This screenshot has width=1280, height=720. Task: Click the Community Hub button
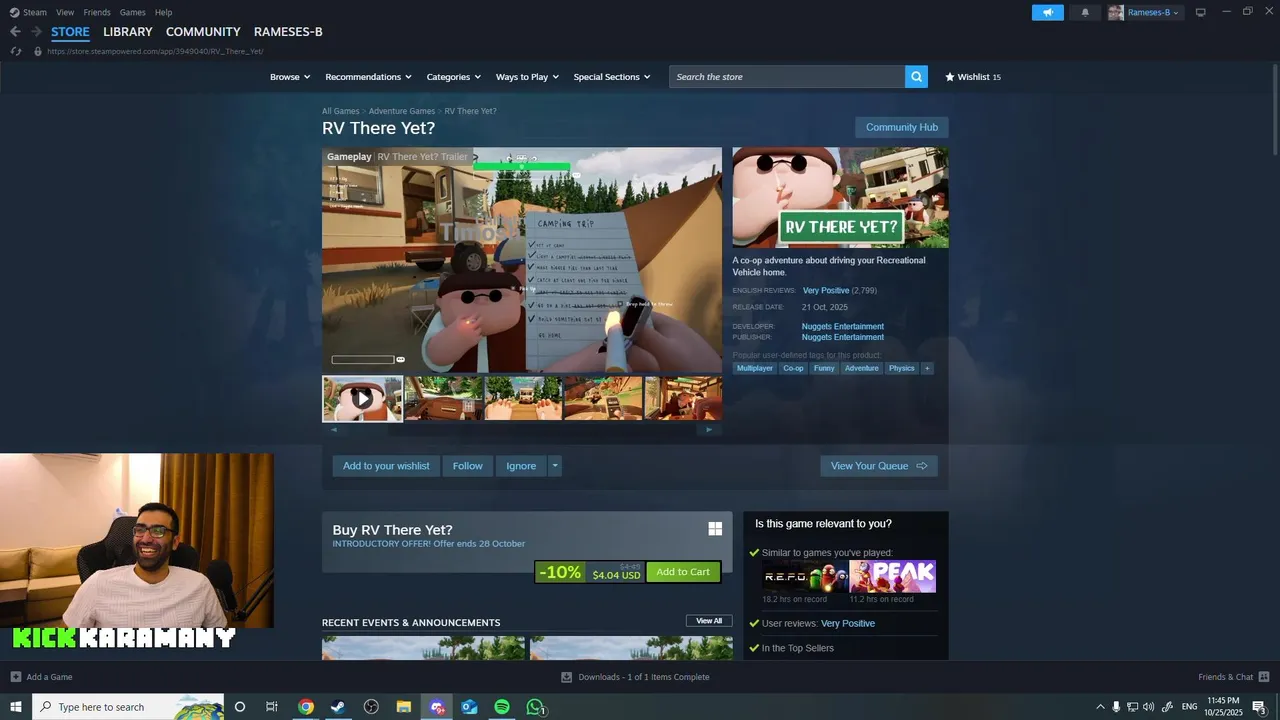coord(902,127)
